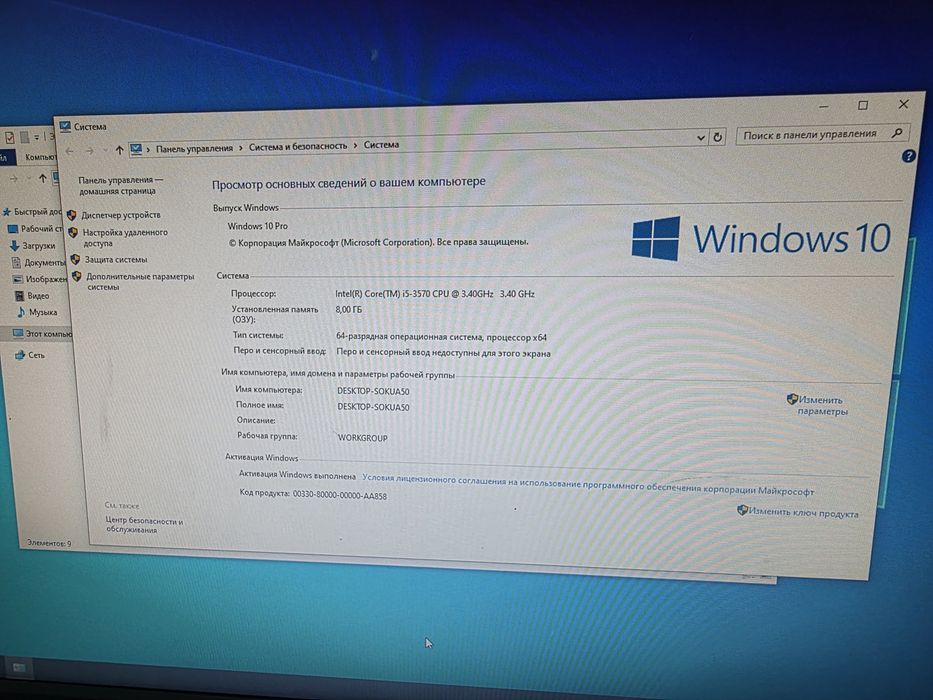Maximize the Система window
This screenshot has height=700, width=933.
coord(863,105)
